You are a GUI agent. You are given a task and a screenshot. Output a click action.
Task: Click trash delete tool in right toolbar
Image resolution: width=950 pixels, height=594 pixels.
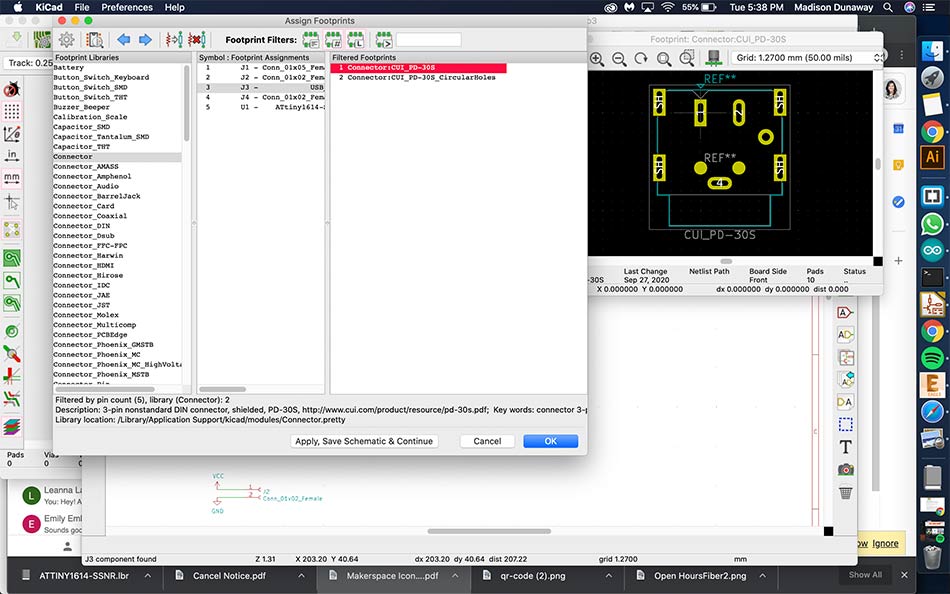pos(845,492)
